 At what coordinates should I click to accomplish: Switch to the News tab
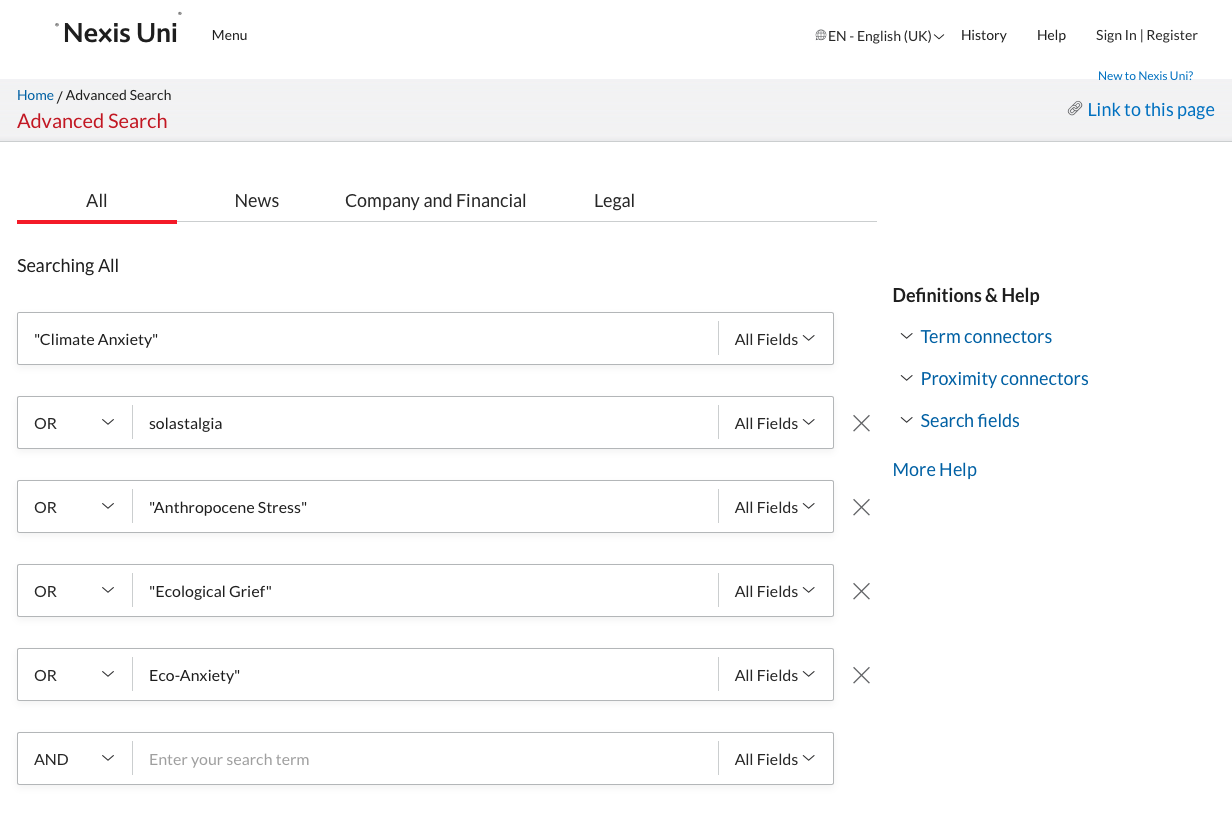(257, 201)
